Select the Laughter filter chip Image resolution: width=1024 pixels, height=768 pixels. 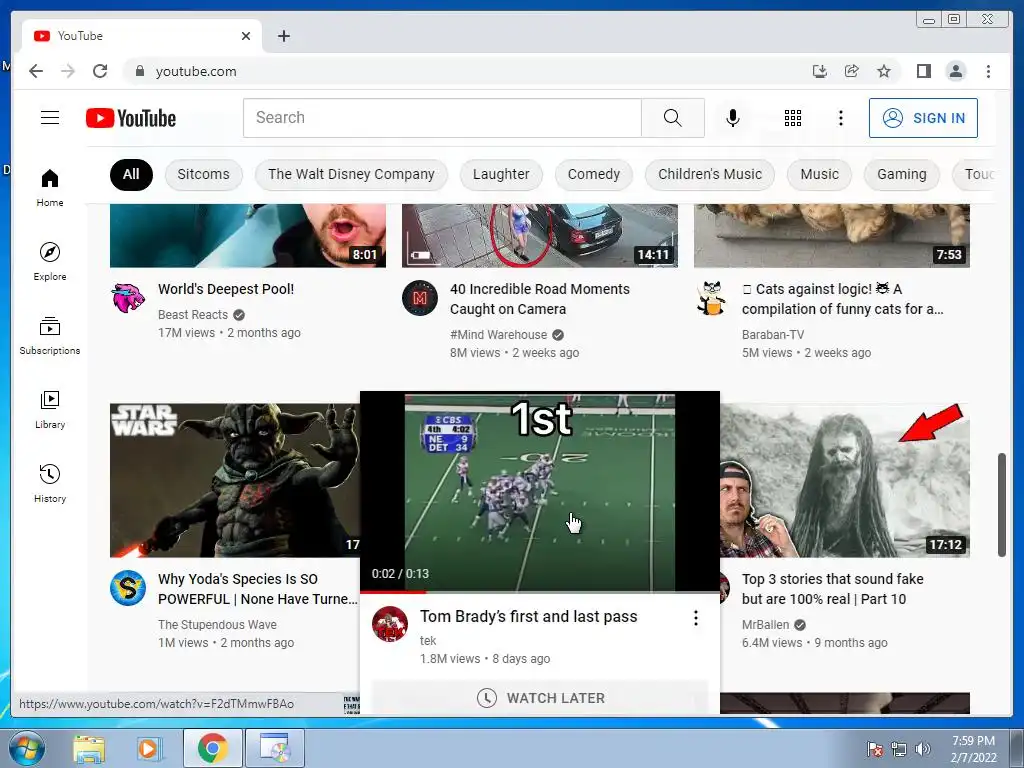point(501,174)
